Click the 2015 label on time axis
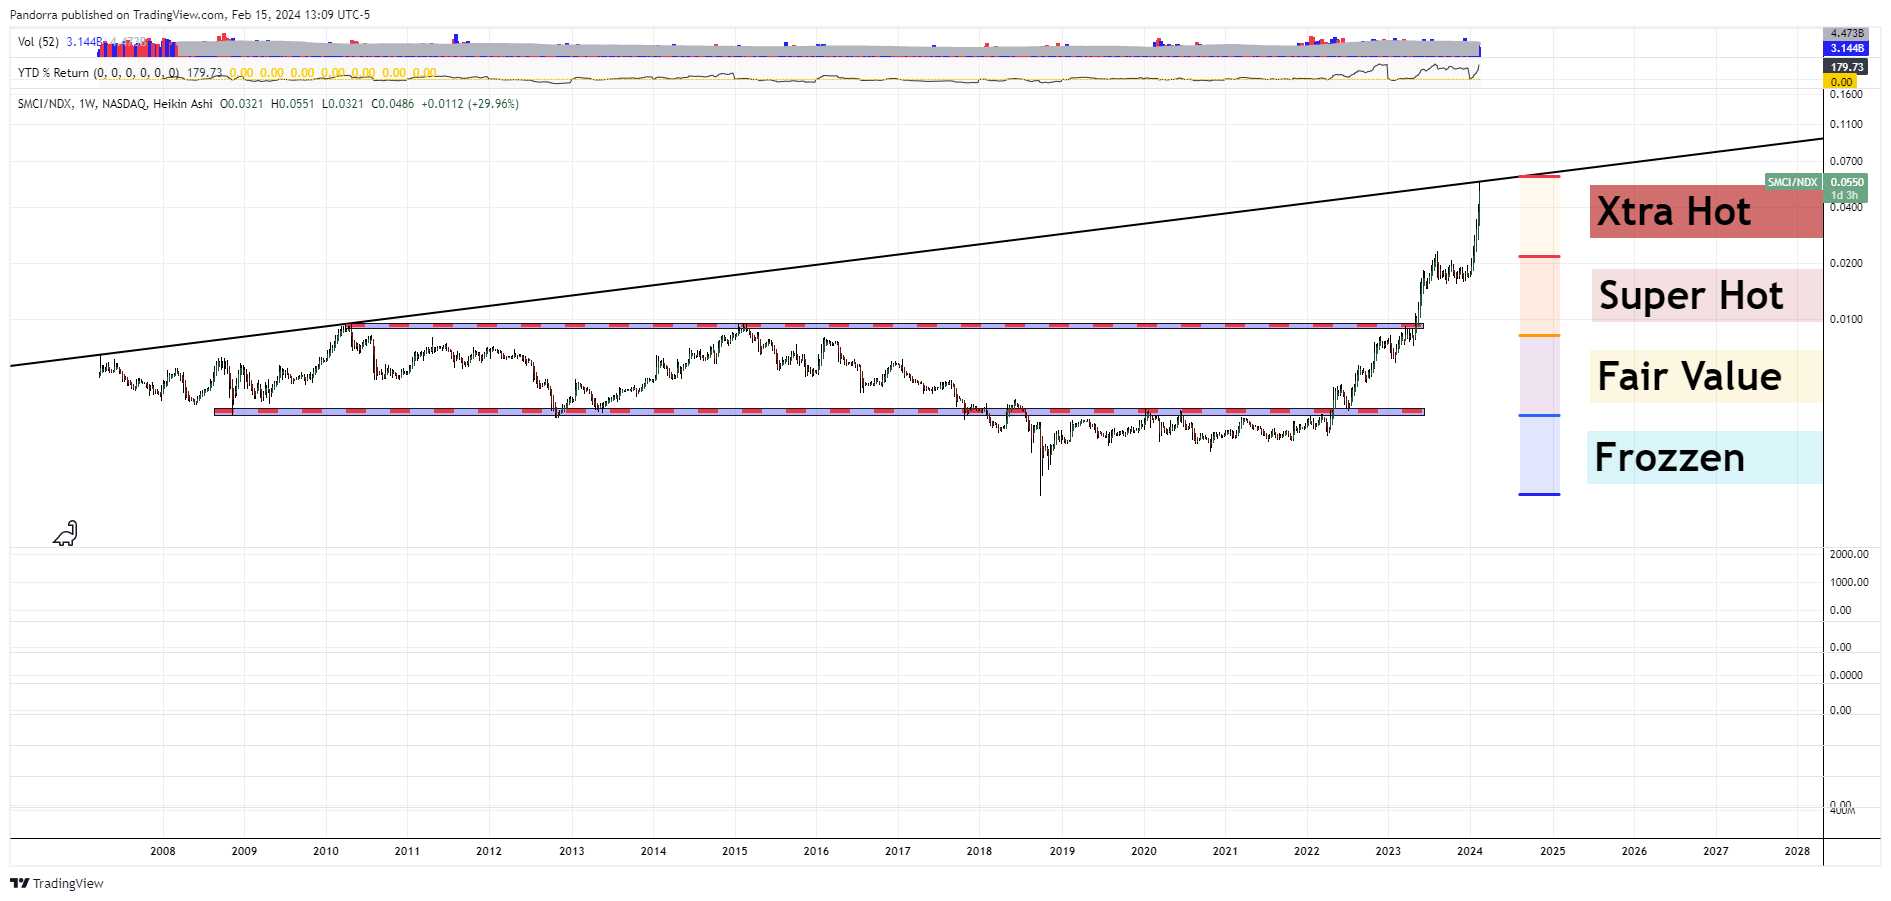The image size is (1891, 901). coord(735,851)
